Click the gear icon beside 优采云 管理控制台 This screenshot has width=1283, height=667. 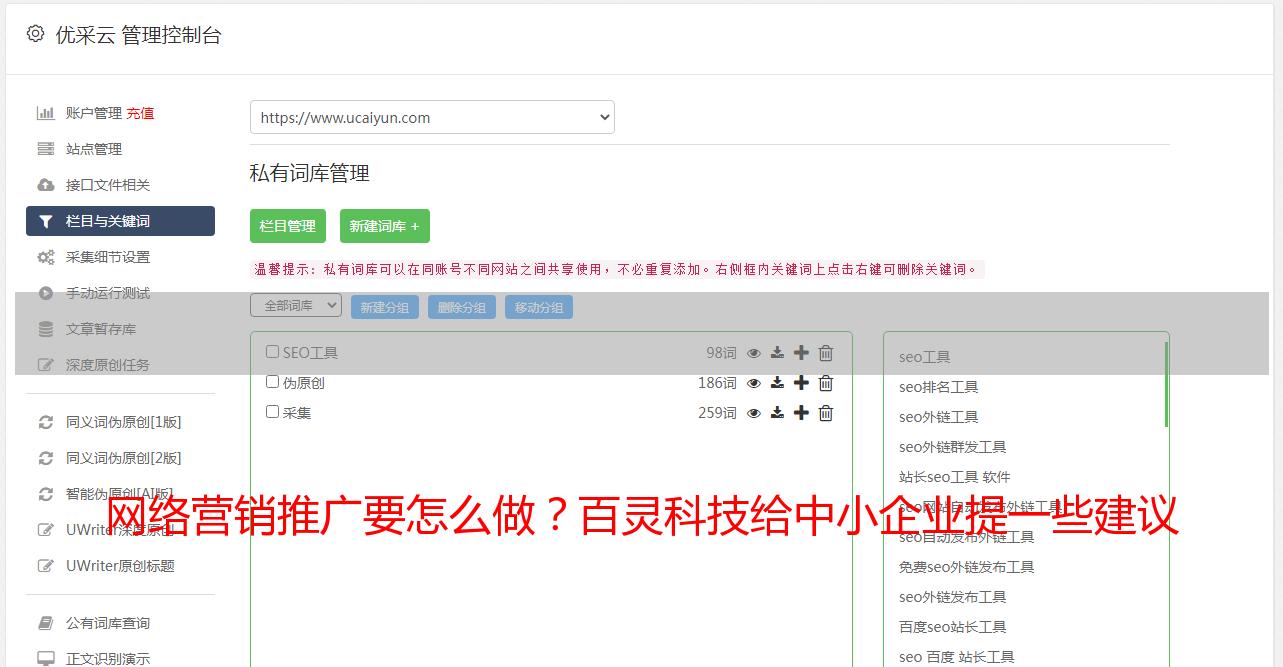(x=35, y=34)
